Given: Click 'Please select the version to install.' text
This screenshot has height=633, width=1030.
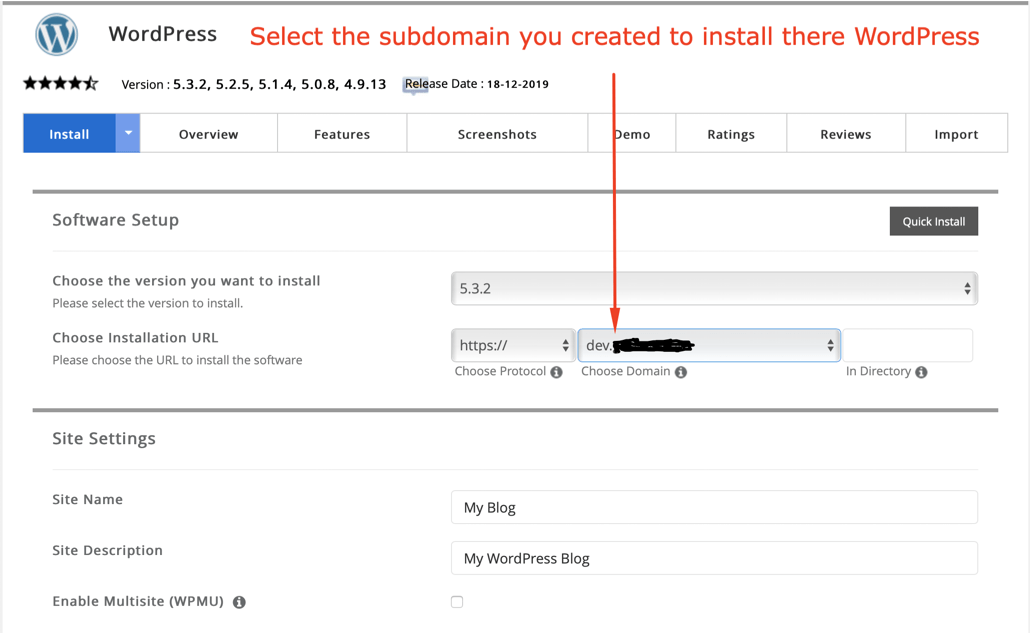Looking at the screenshot, I should coord(148,303).
